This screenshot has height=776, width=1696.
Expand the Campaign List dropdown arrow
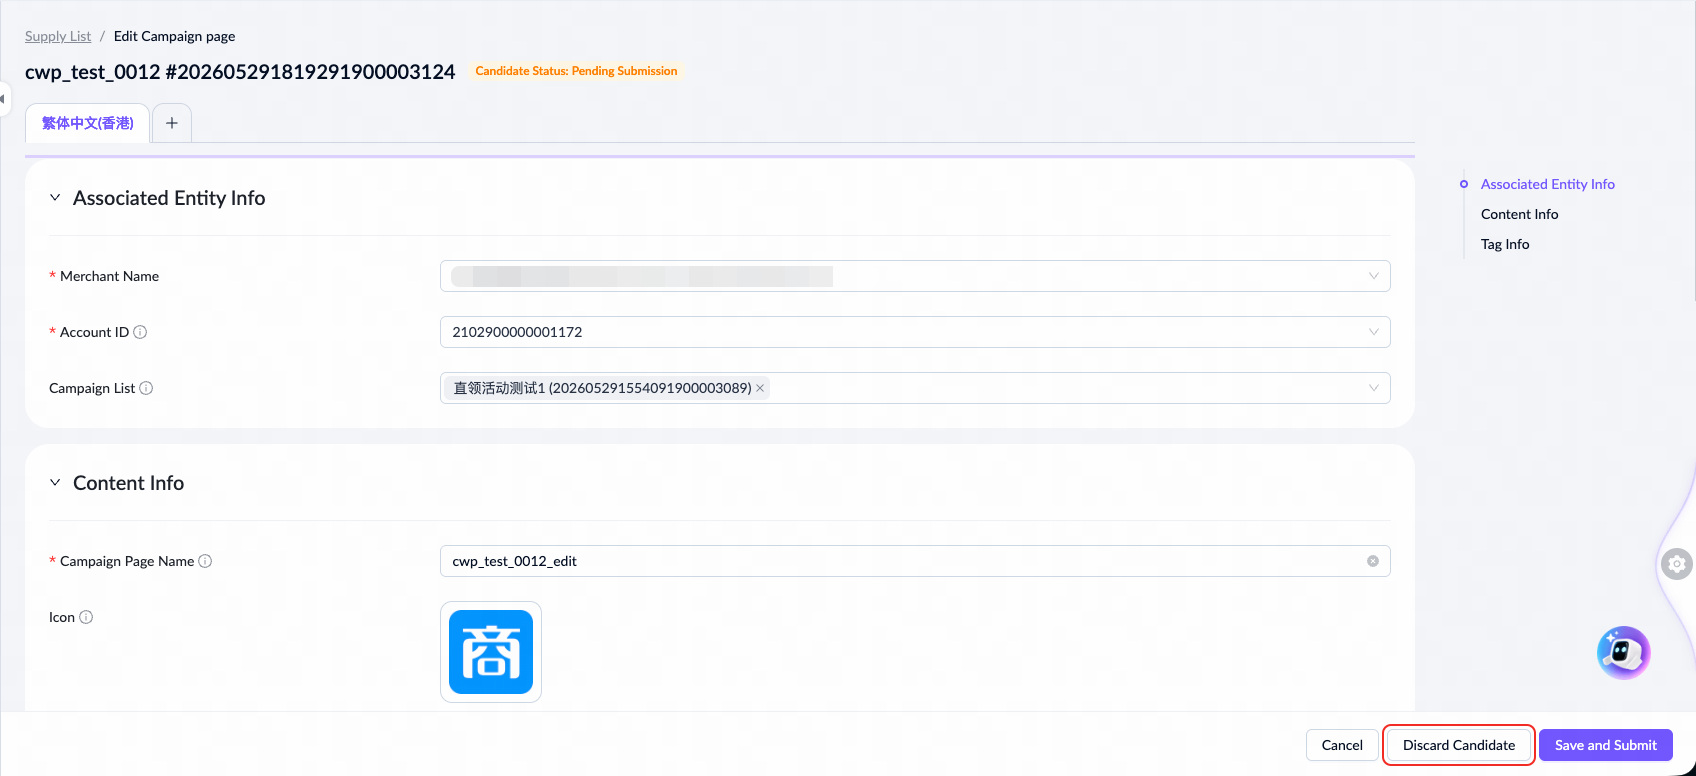[1373, 388]
